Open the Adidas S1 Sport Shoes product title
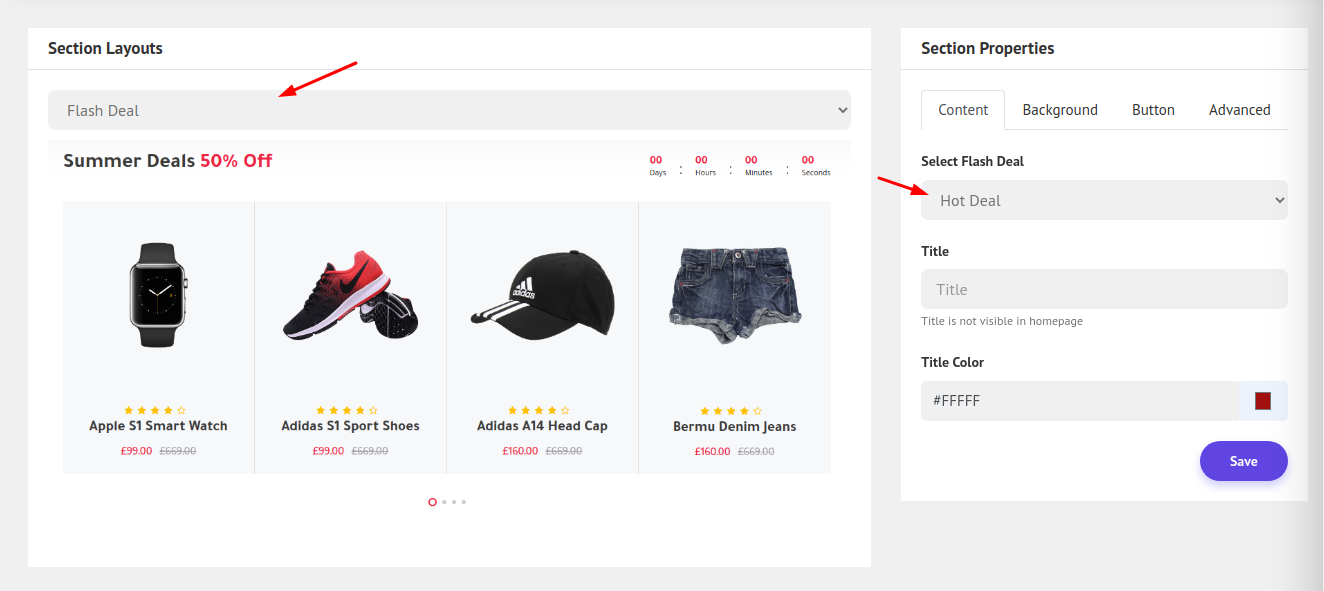 (x=350, y=426)
